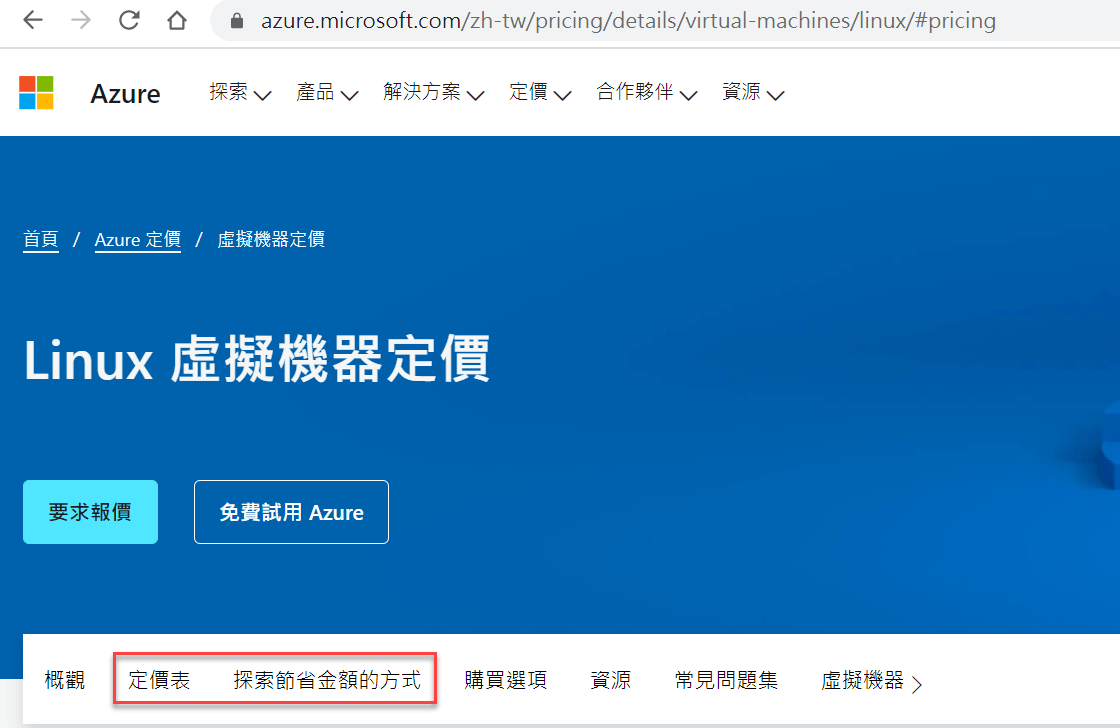Click the Microsoft logo
Viewport: 1120px width, 728px height.
[x=36, y=93]
